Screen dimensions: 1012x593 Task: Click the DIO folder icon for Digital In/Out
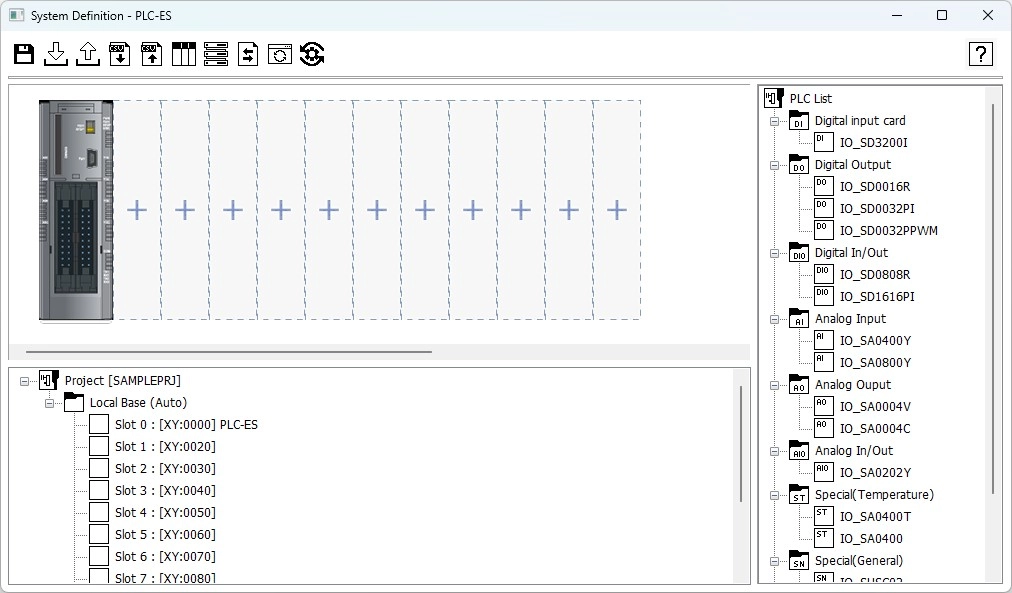coord(799,253)
